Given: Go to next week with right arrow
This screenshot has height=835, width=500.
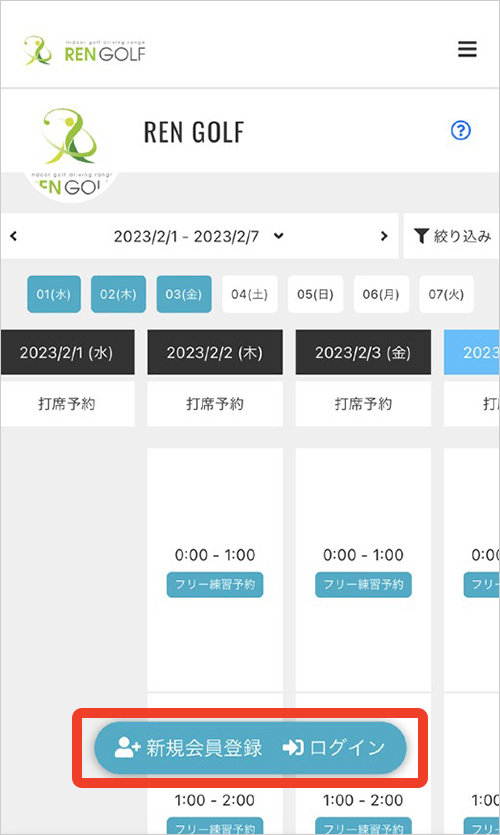Looking at the screenshot, I should pyautogui.click(x=384, y=236).
